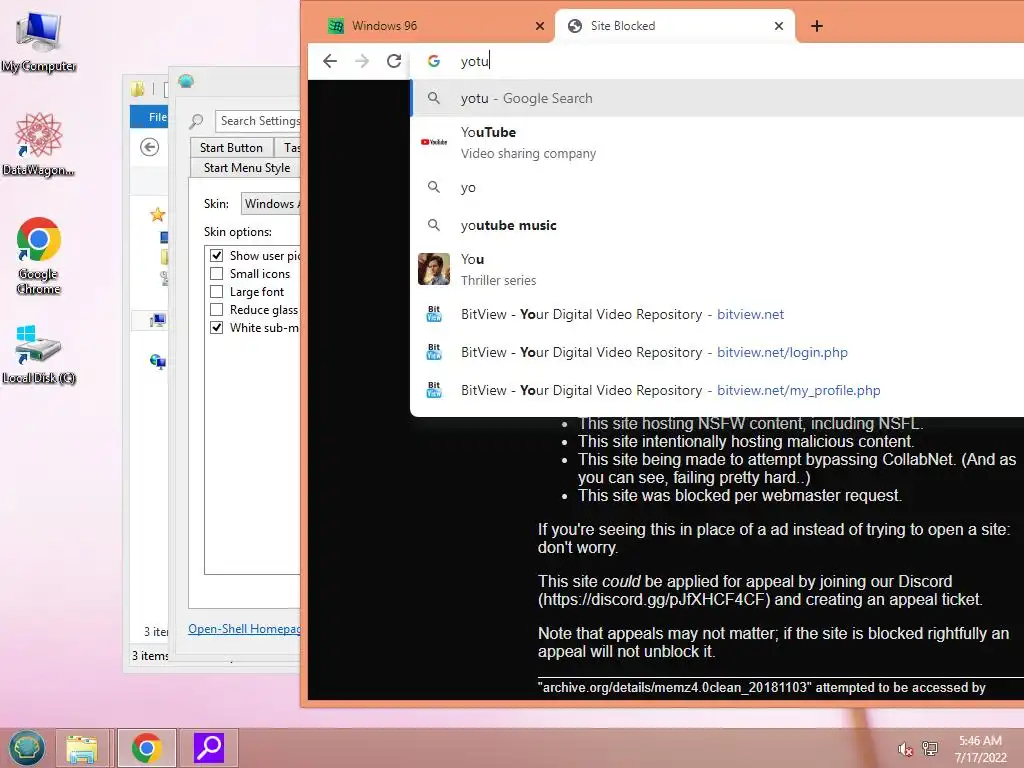This screenshot has height=768, width=1024.
Task: Click the 'You' series thumbnail image
Action: pos(434,269)
